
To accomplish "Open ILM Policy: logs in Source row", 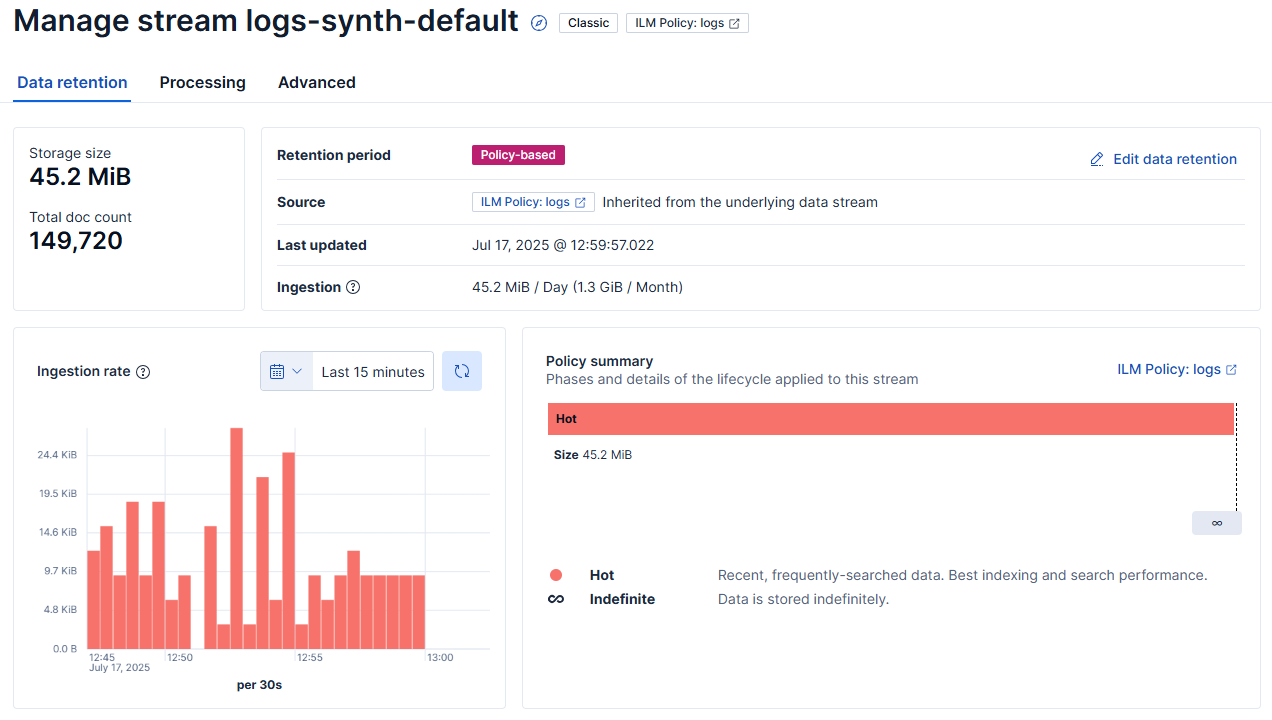I will 533,202.
